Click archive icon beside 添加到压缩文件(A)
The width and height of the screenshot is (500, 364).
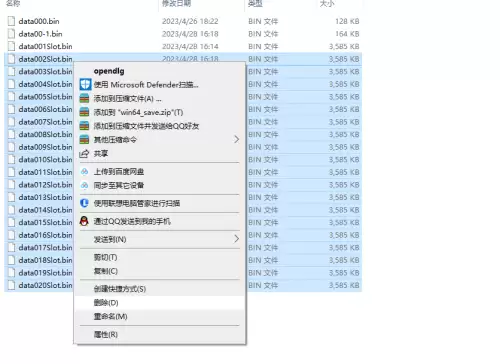(x=85, y=99)
